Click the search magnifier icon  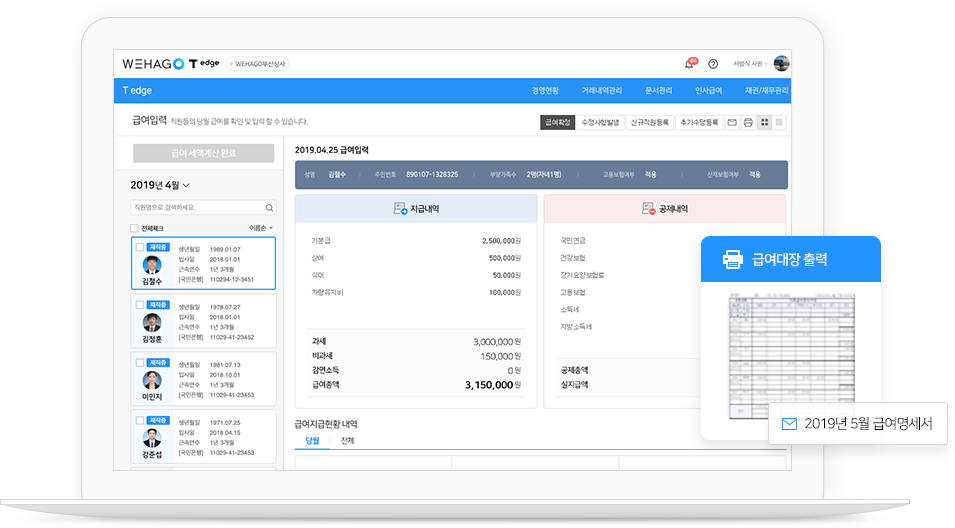pos(269,208)
